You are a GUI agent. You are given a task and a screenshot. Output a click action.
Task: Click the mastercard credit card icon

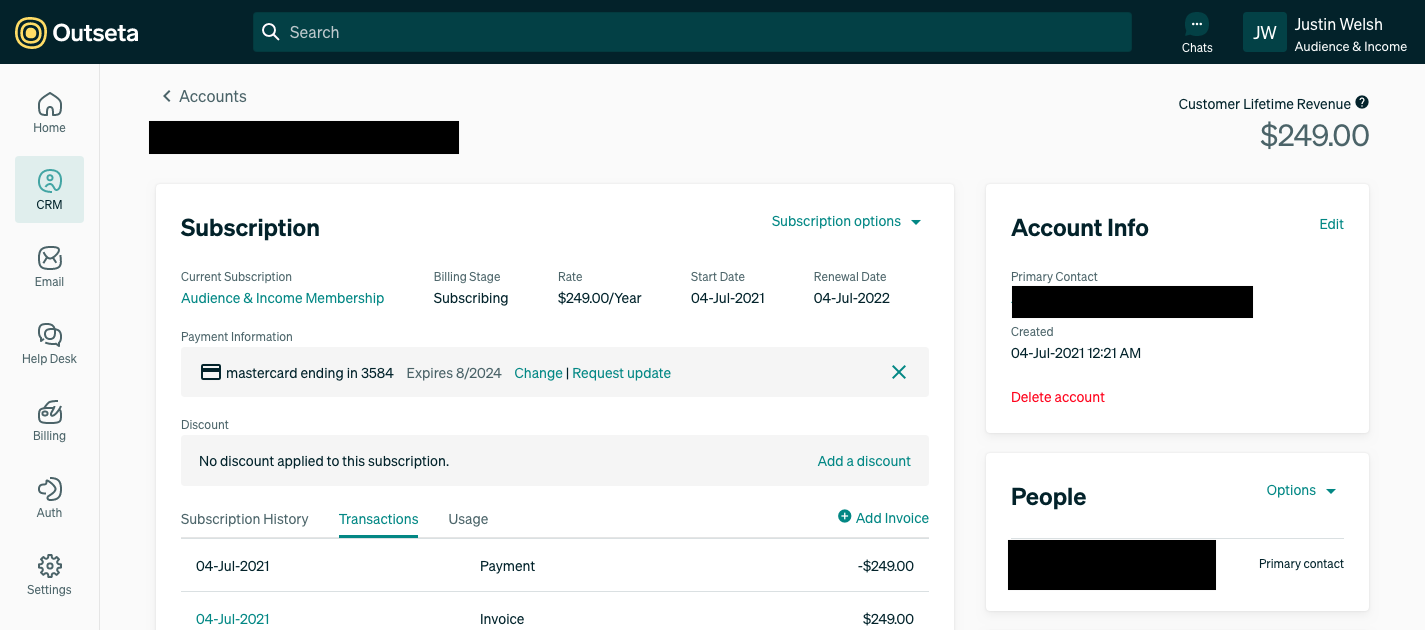click(210, 373)
